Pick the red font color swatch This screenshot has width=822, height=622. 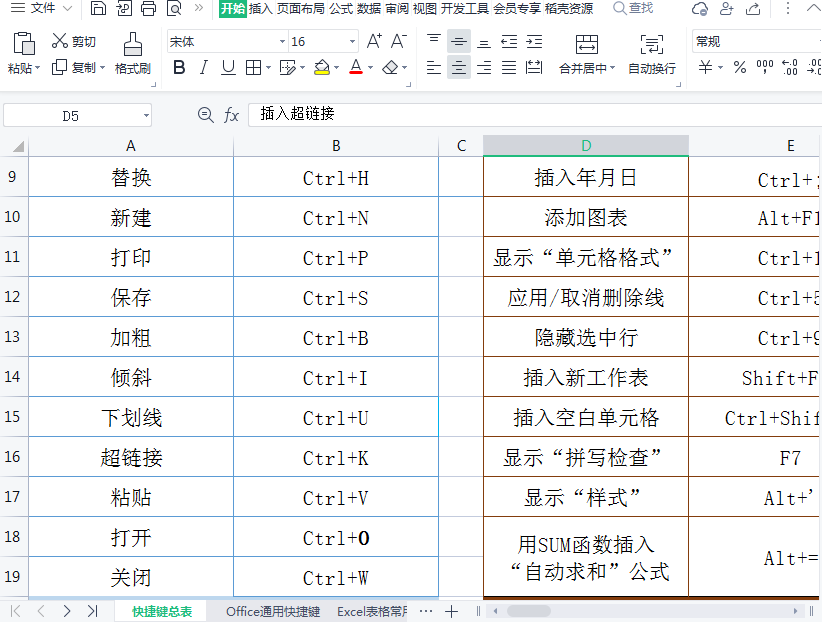coord(357,68)
